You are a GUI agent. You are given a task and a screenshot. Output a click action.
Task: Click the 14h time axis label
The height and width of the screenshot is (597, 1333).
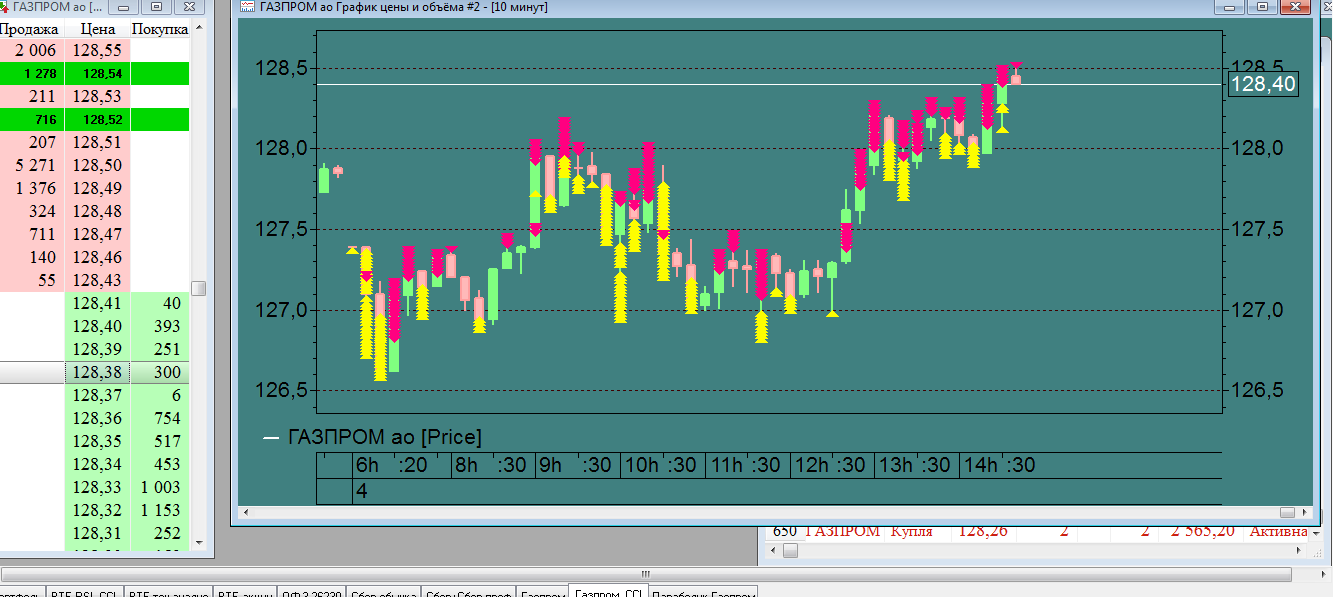(x=981, y=465)
